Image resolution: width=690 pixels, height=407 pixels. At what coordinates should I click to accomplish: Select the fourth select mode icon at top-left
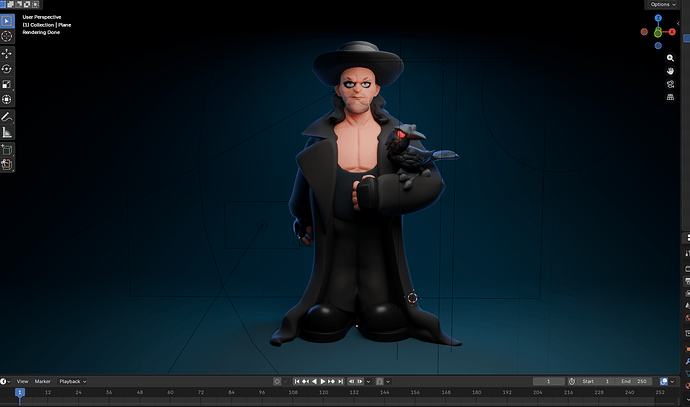click(27, 4)
